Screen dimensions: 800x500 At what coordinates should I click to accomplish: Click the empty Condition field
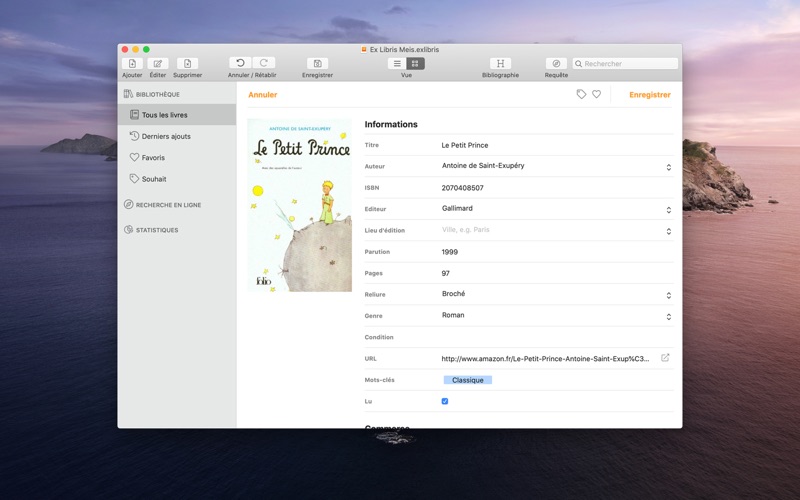tap(556, 337)
